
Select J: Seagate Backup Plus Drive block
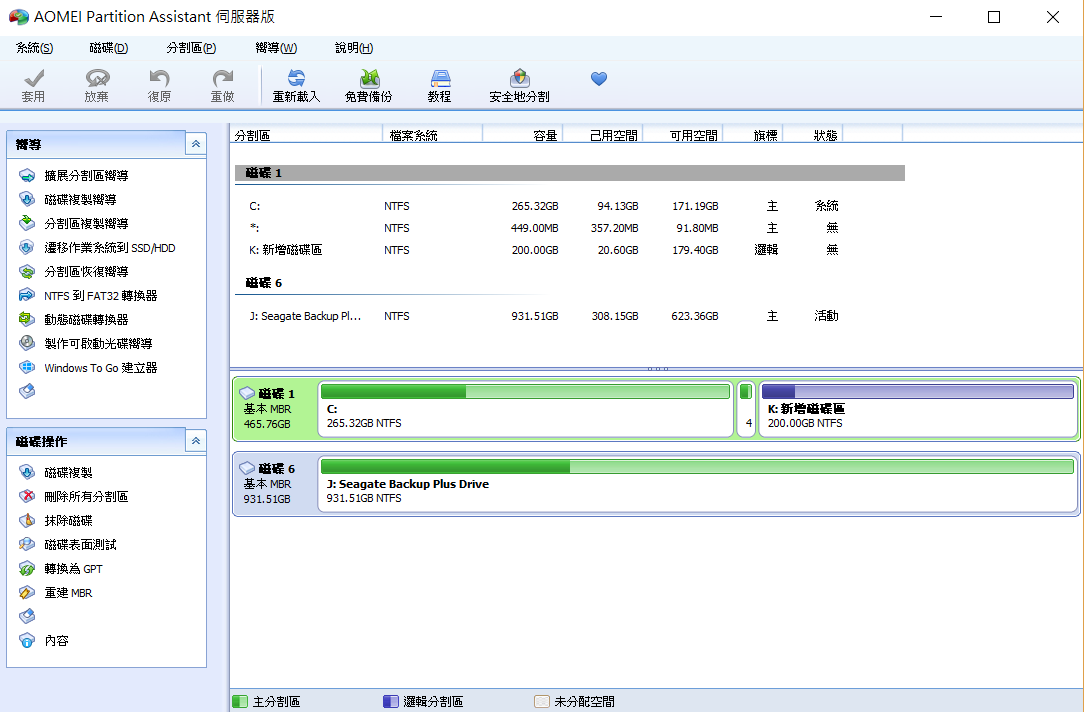[x=697, y=484]
